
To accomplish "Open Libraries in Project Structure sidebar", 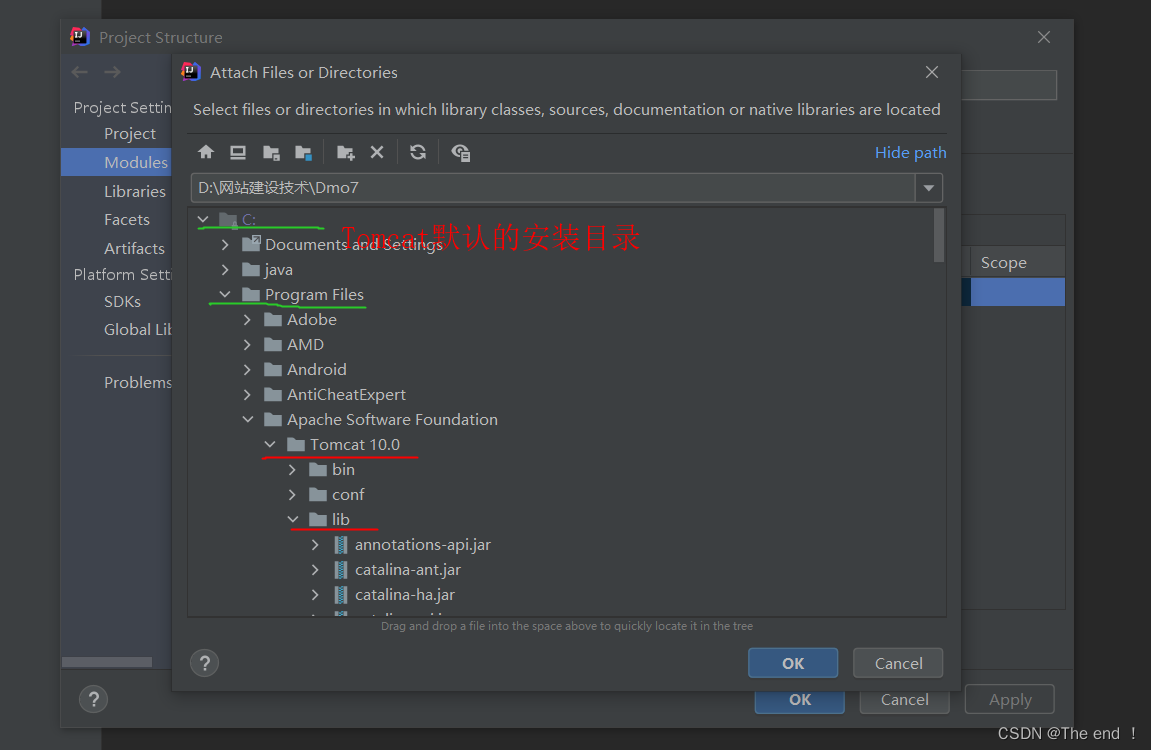I will pyautogui.click(x=134, y=192).
